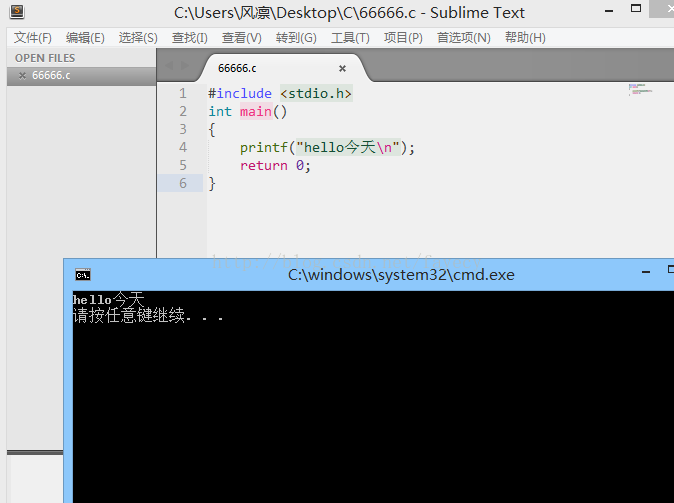
Task: Click the cmd.exe window icon
Action: [x=83, y=275]
